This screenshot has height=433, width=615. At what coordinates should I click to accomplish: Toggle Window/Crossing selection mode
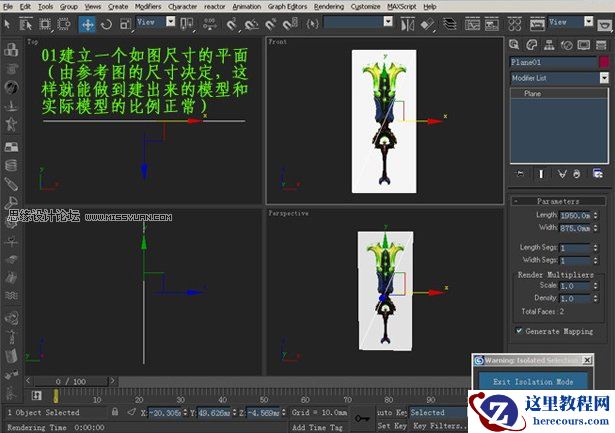point(64,24)
